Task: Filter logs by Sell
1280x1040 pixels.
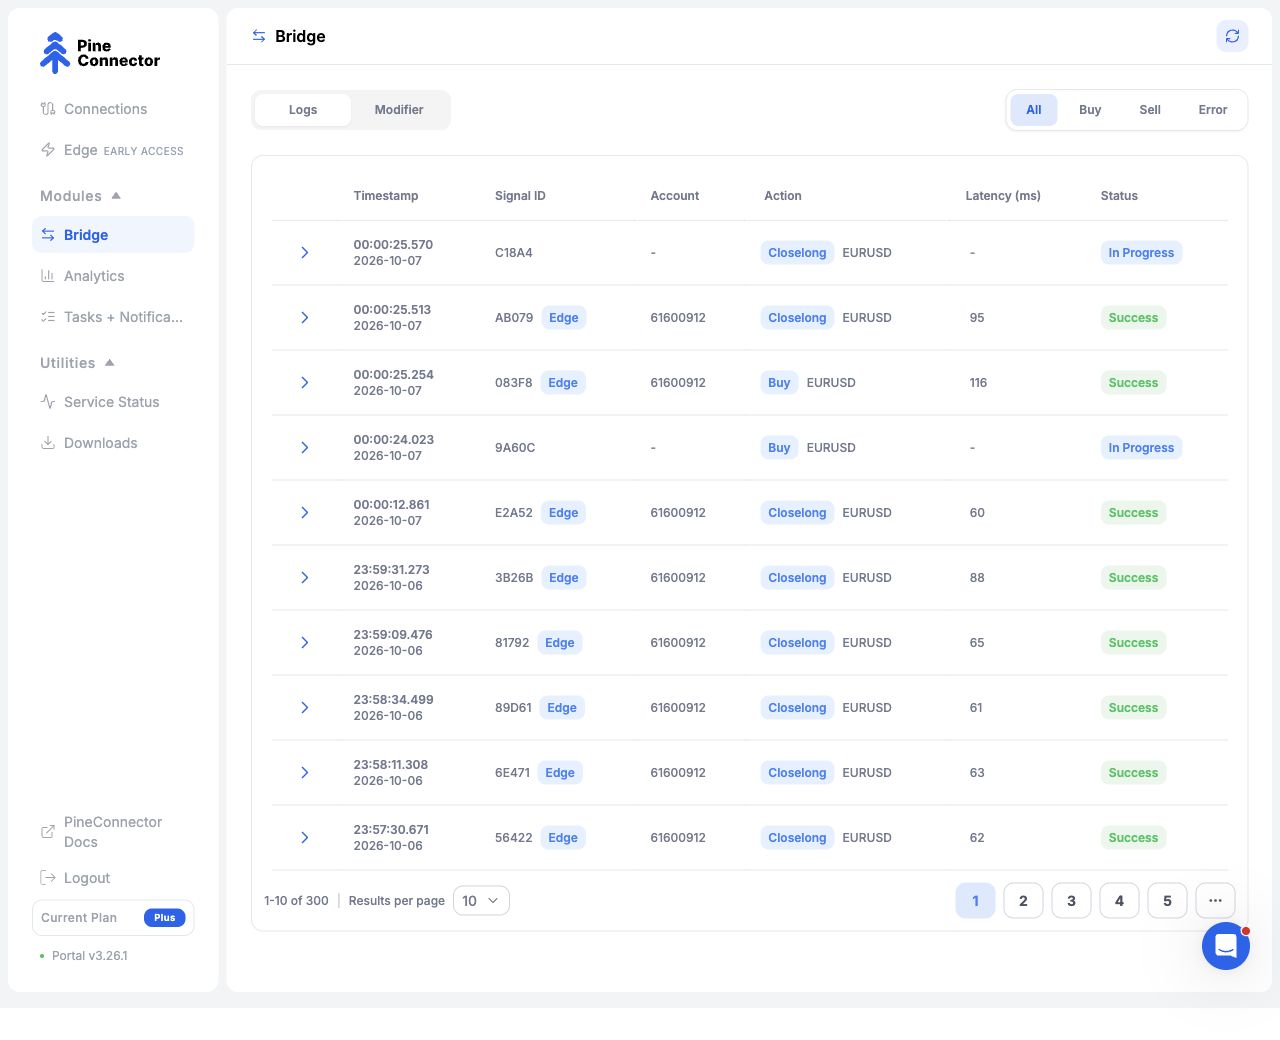Action: [x=1150, y=110]
